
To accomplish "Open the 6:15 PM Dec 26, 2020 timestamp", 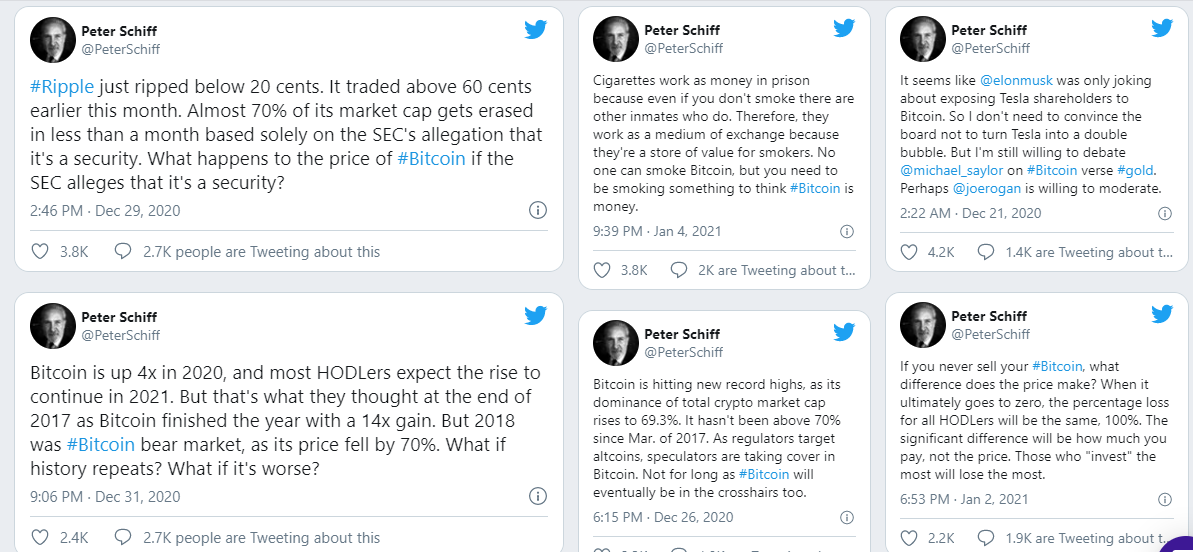I will [x=663, y=517].
